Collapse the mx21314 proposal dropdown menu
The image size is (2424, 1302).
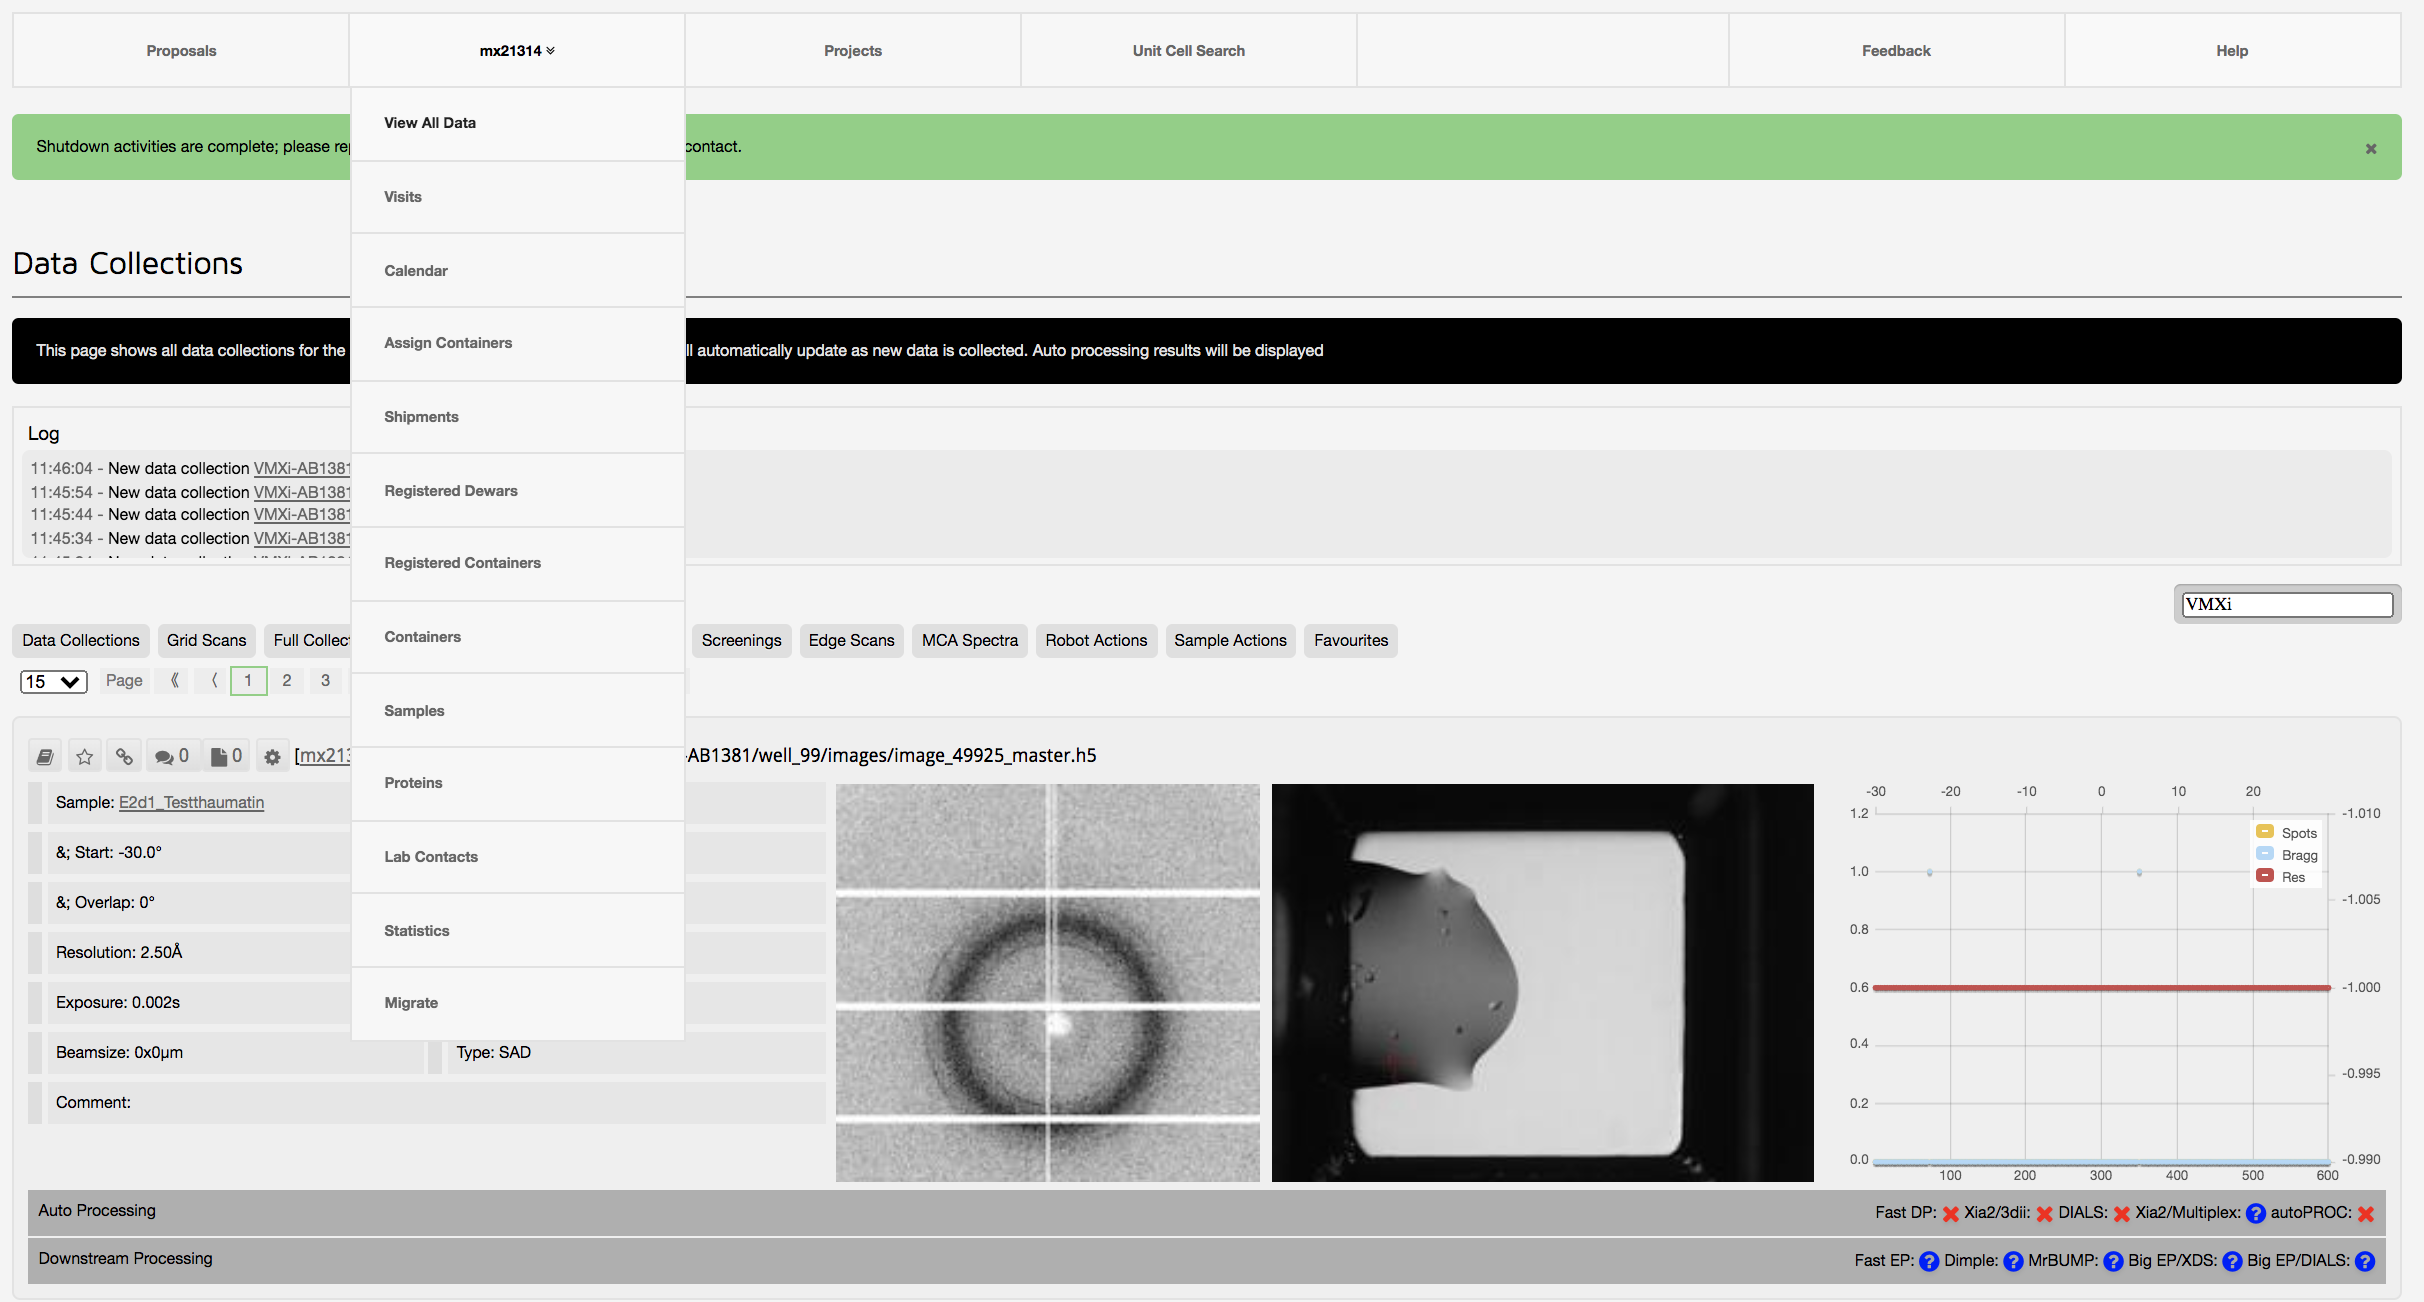(x=516, y=49)
